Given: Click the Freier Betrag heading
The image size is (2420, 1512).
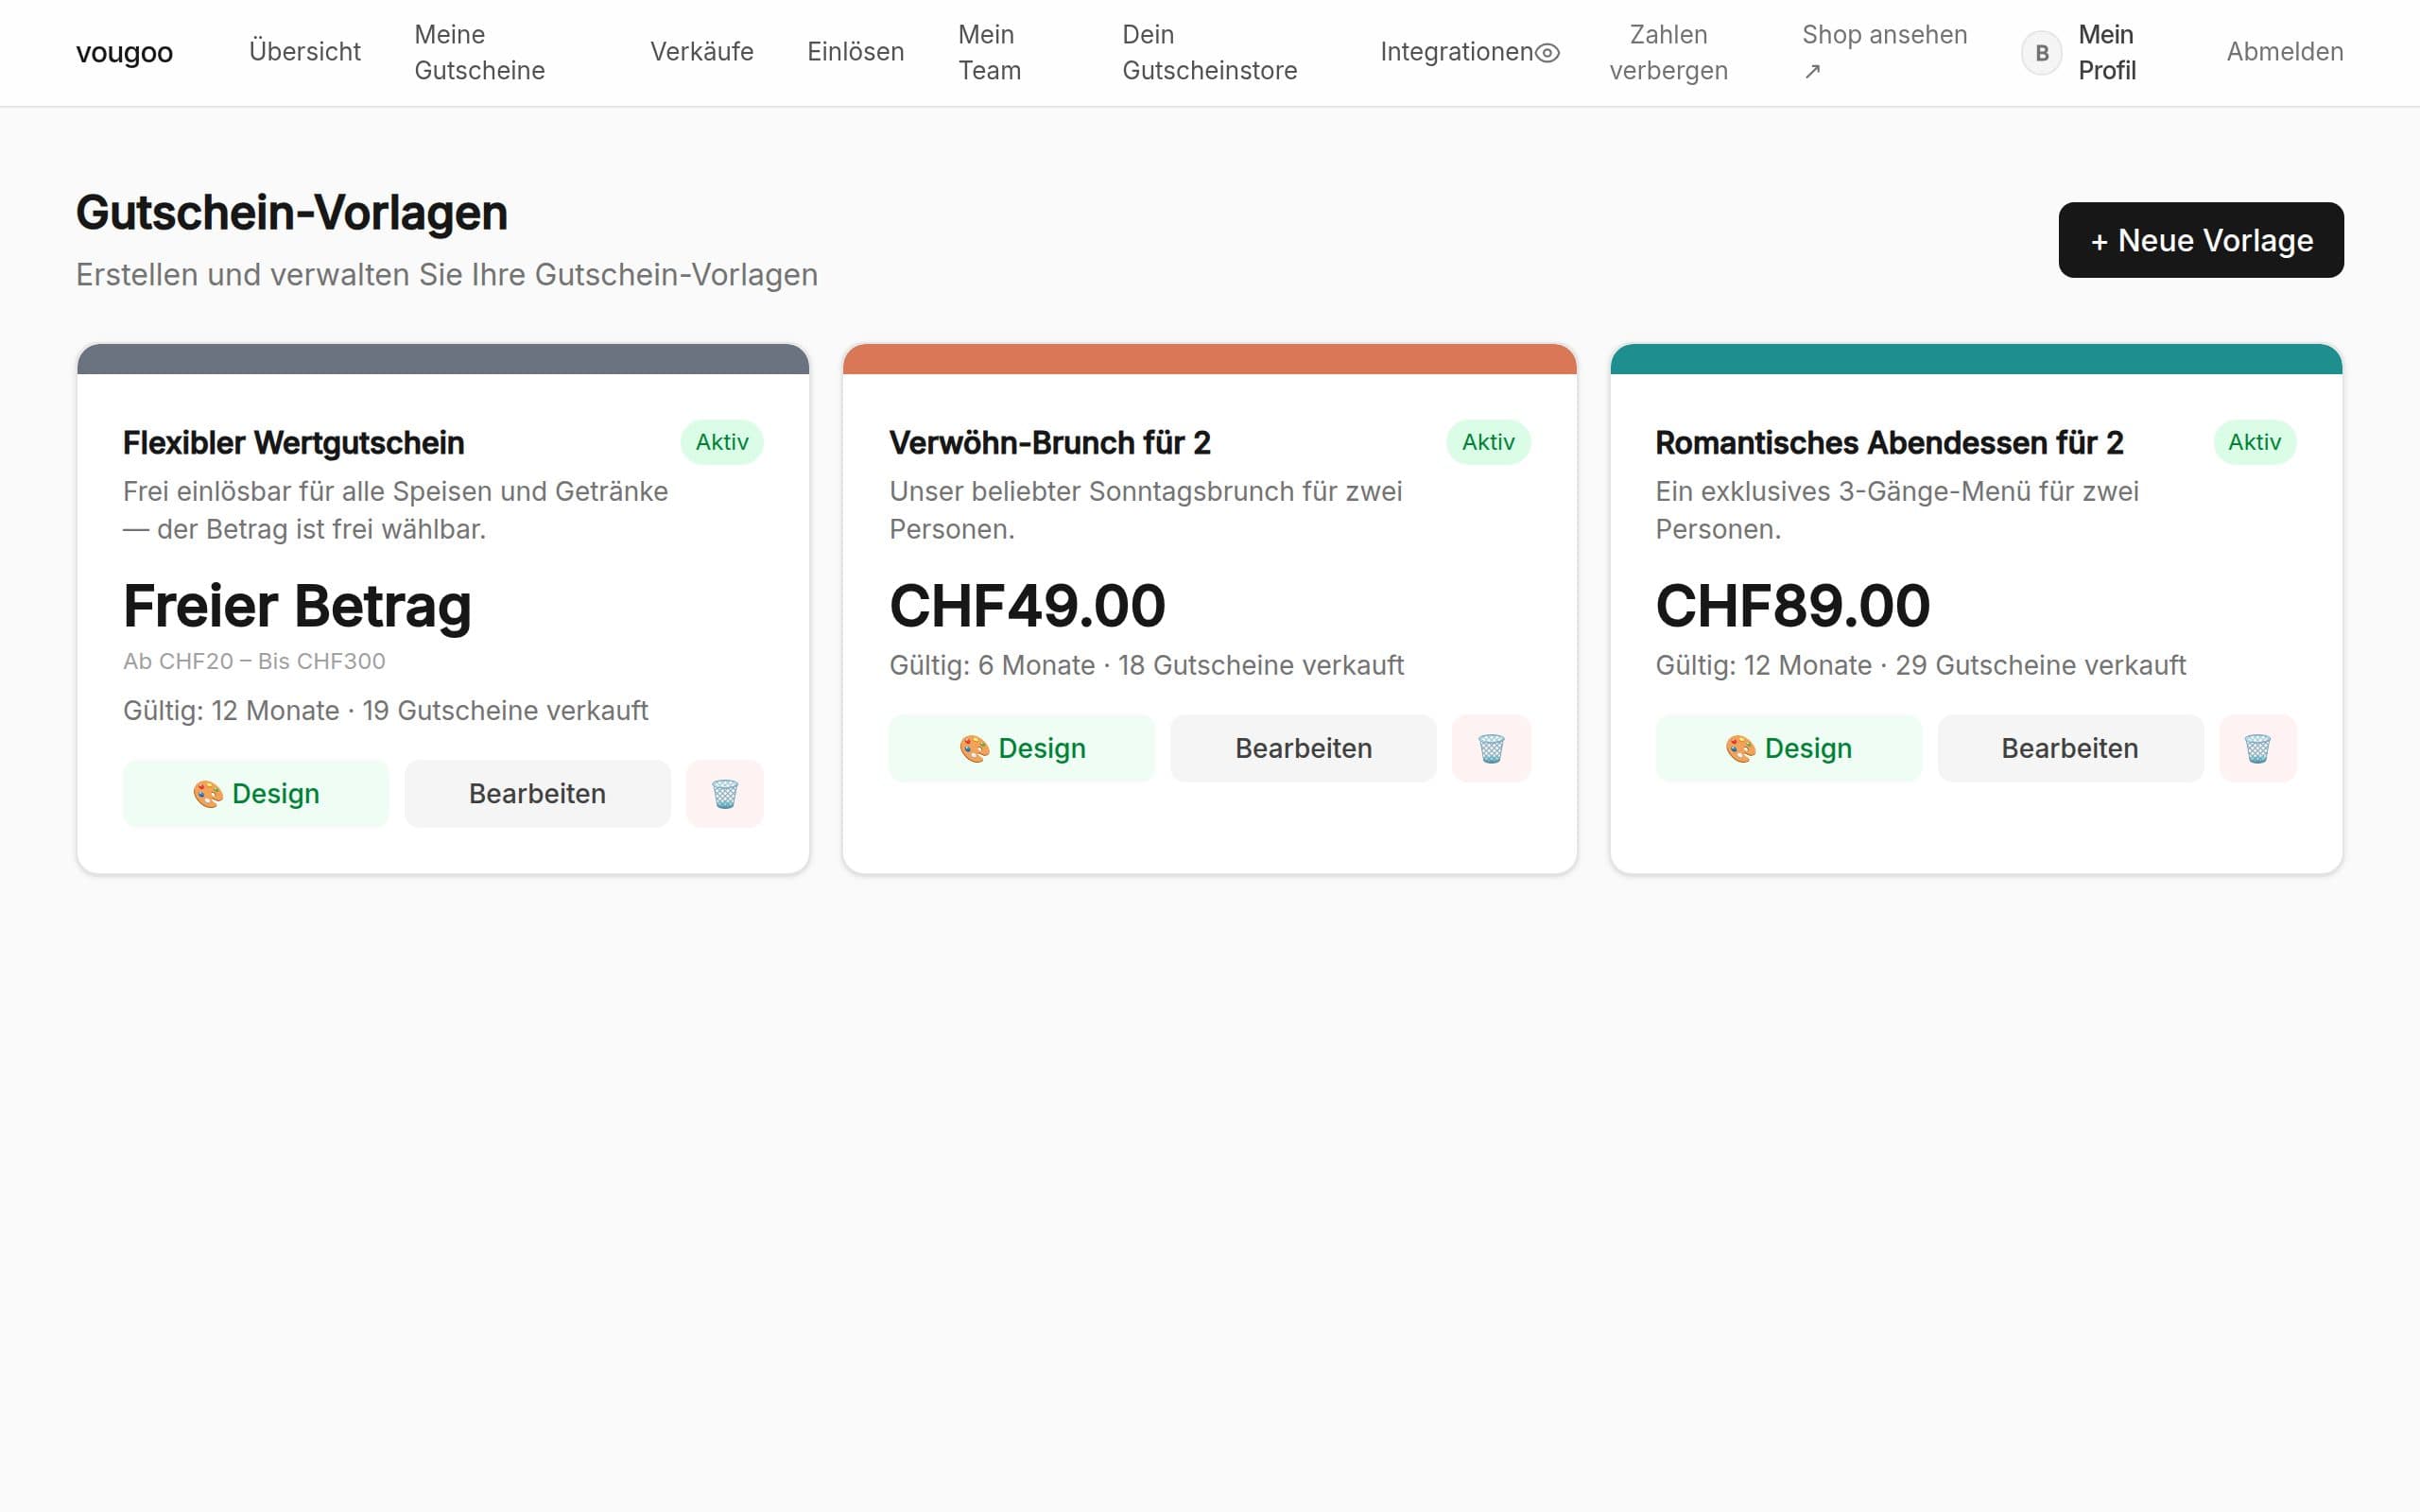Looking at the screenshot, I should coord(297,606).
